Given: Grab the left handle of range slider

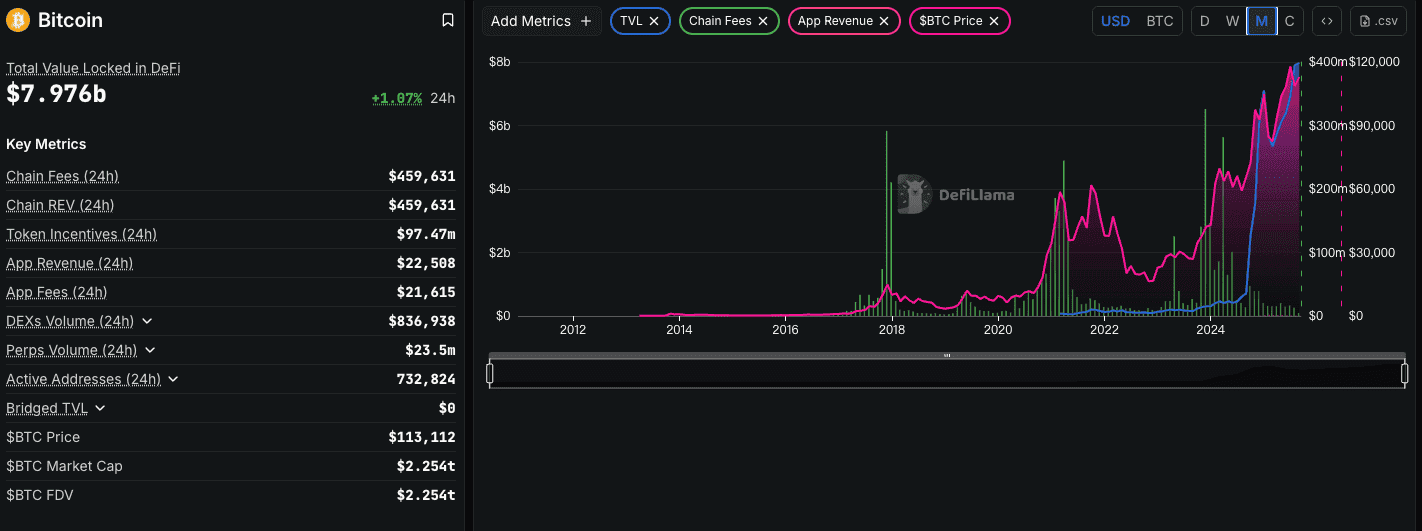Looking at the screenshot, I should [490, 373].
